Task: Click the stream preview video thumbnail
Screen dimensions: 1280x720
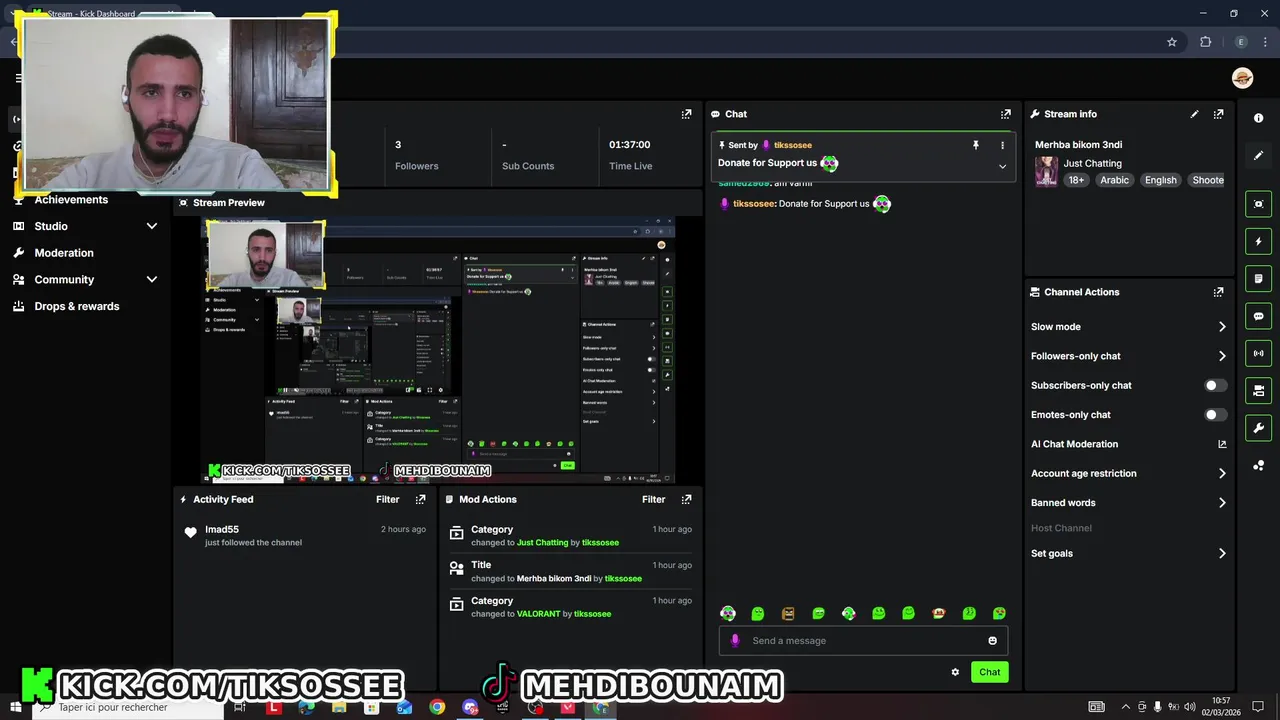Action: click(x=439, y=350)
